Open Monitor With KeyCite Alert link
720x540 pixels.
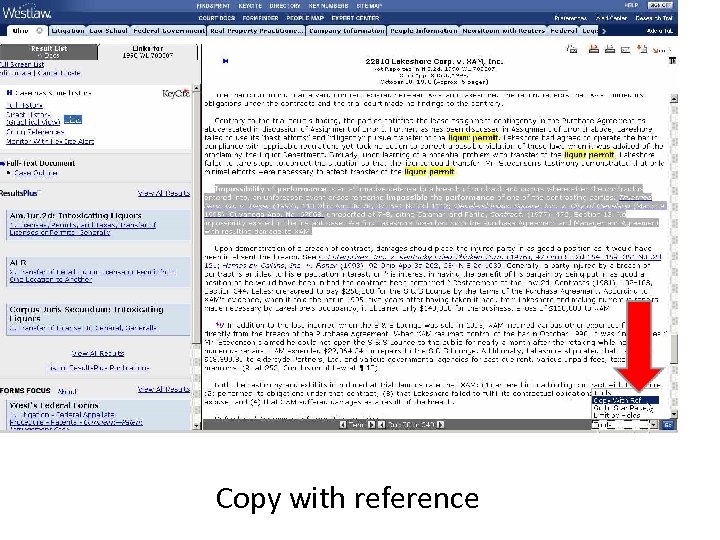click(x=50, y=141)
